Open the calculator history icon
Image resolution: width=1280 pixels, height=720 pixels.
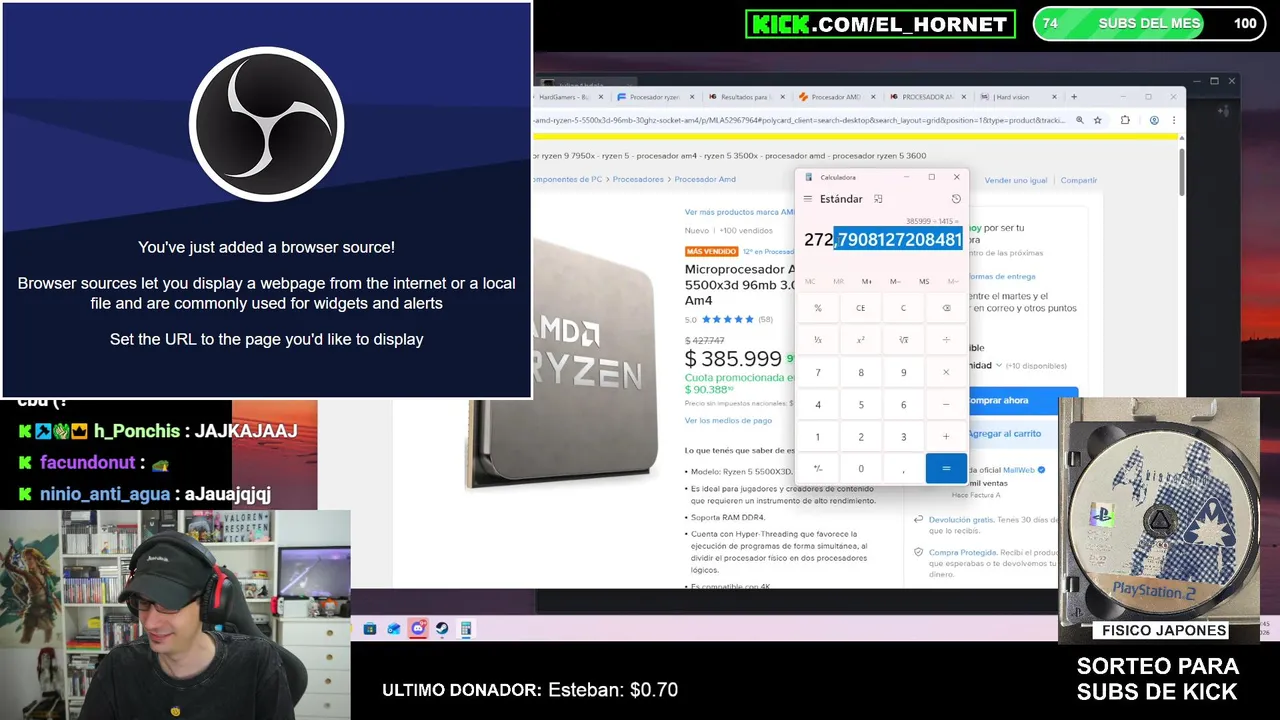pos(956,199)
